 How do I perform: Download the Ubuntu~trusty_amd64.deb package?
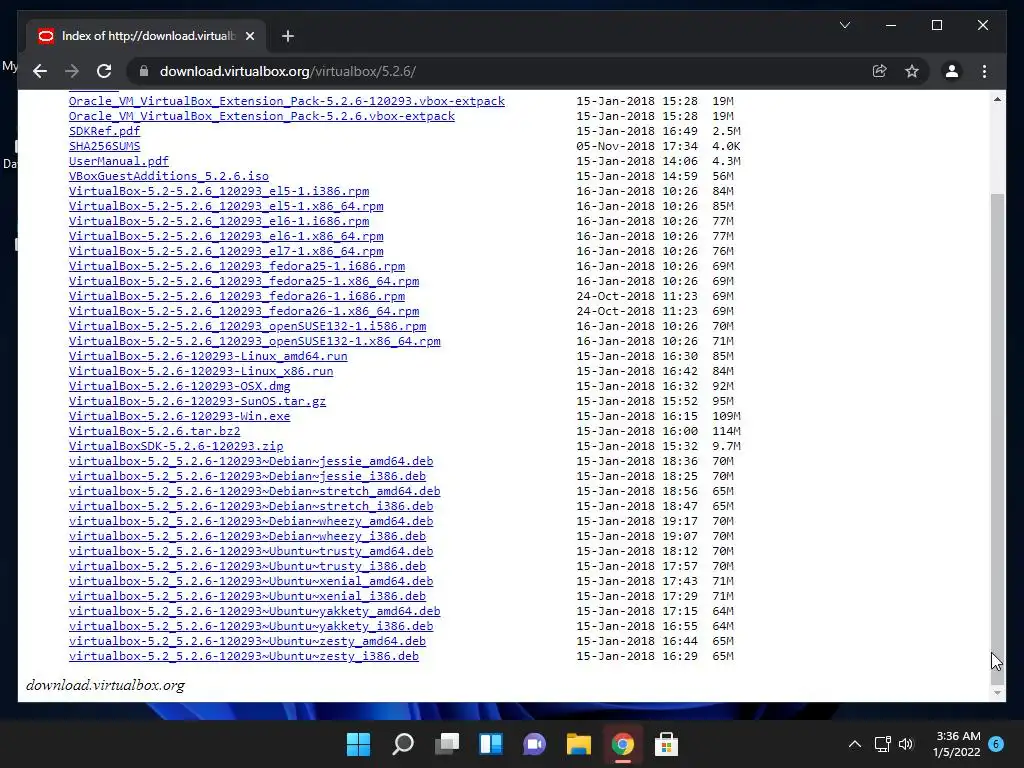[251, 552]
